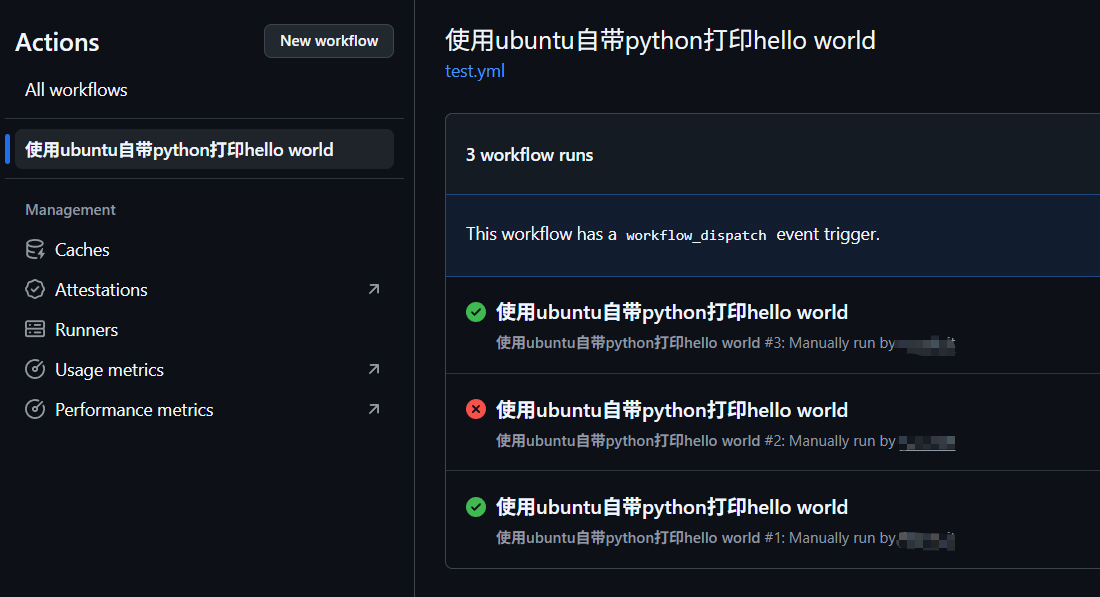The height and width of the screenshot is (597, 1100).
Task: Click the Runners server icon
Action: [x=35, y=330]
